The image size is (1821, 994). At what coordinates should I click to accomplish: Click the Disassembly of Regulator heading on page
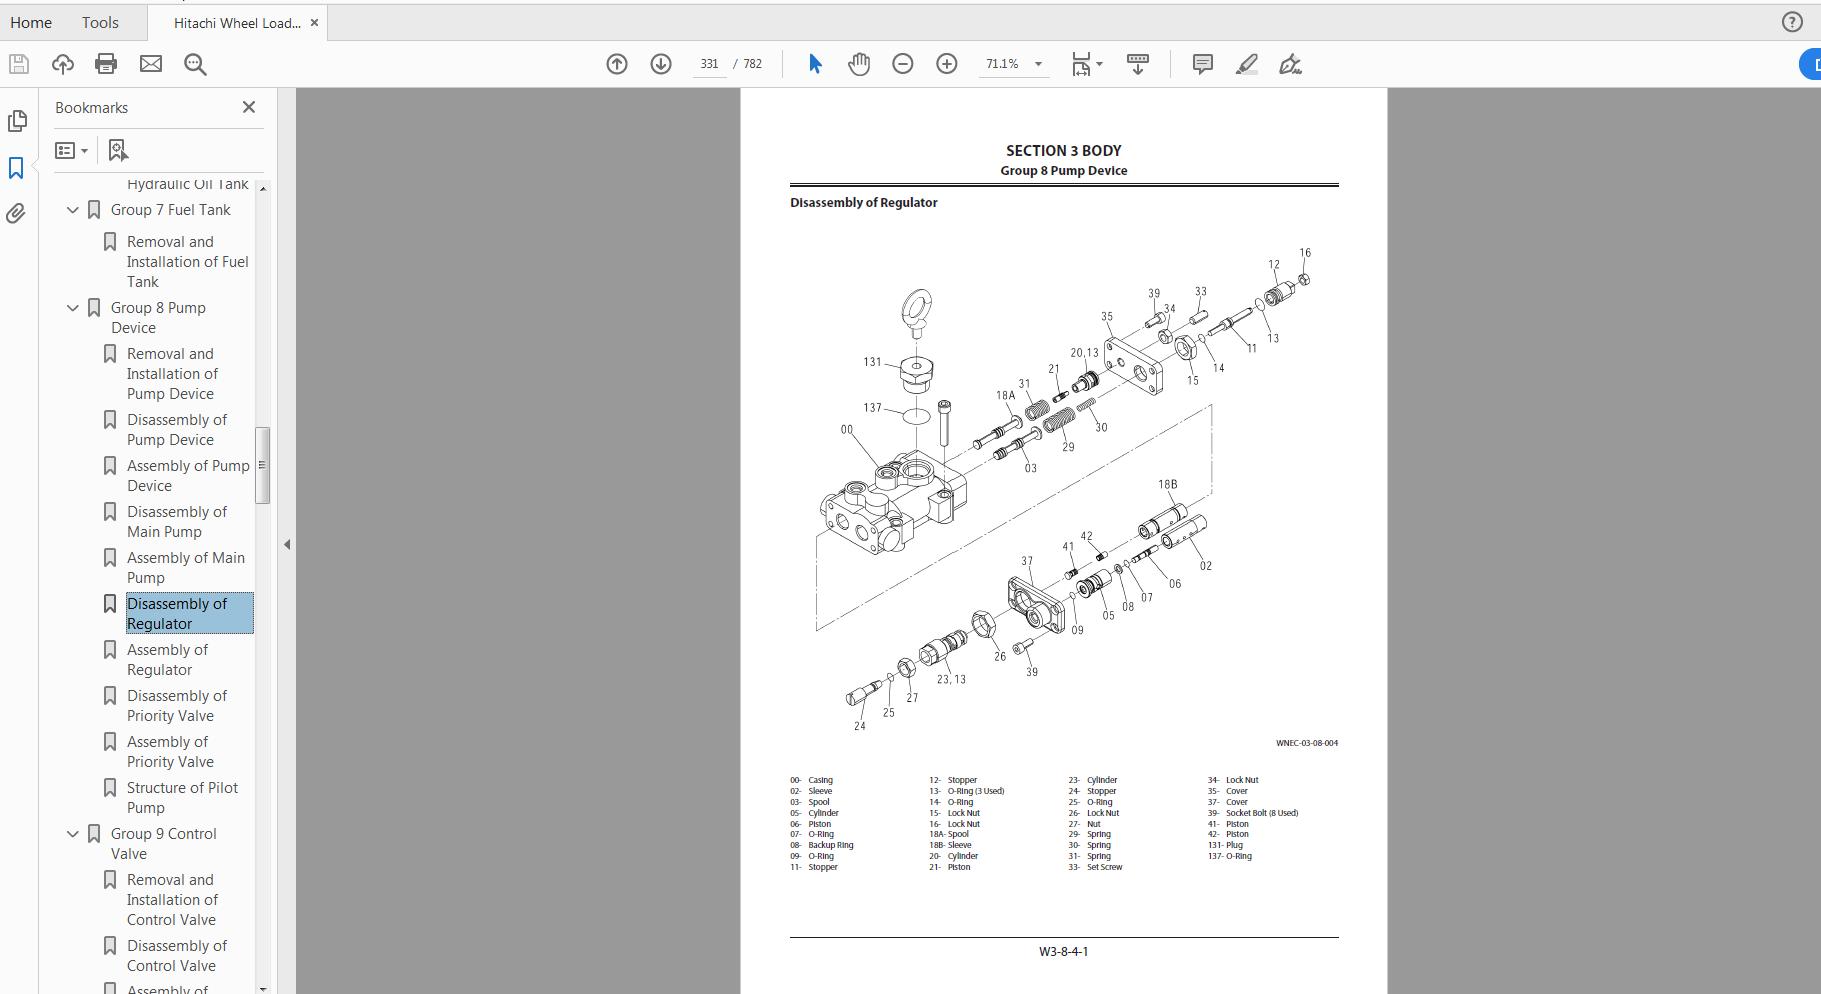[x=863, y=203]
